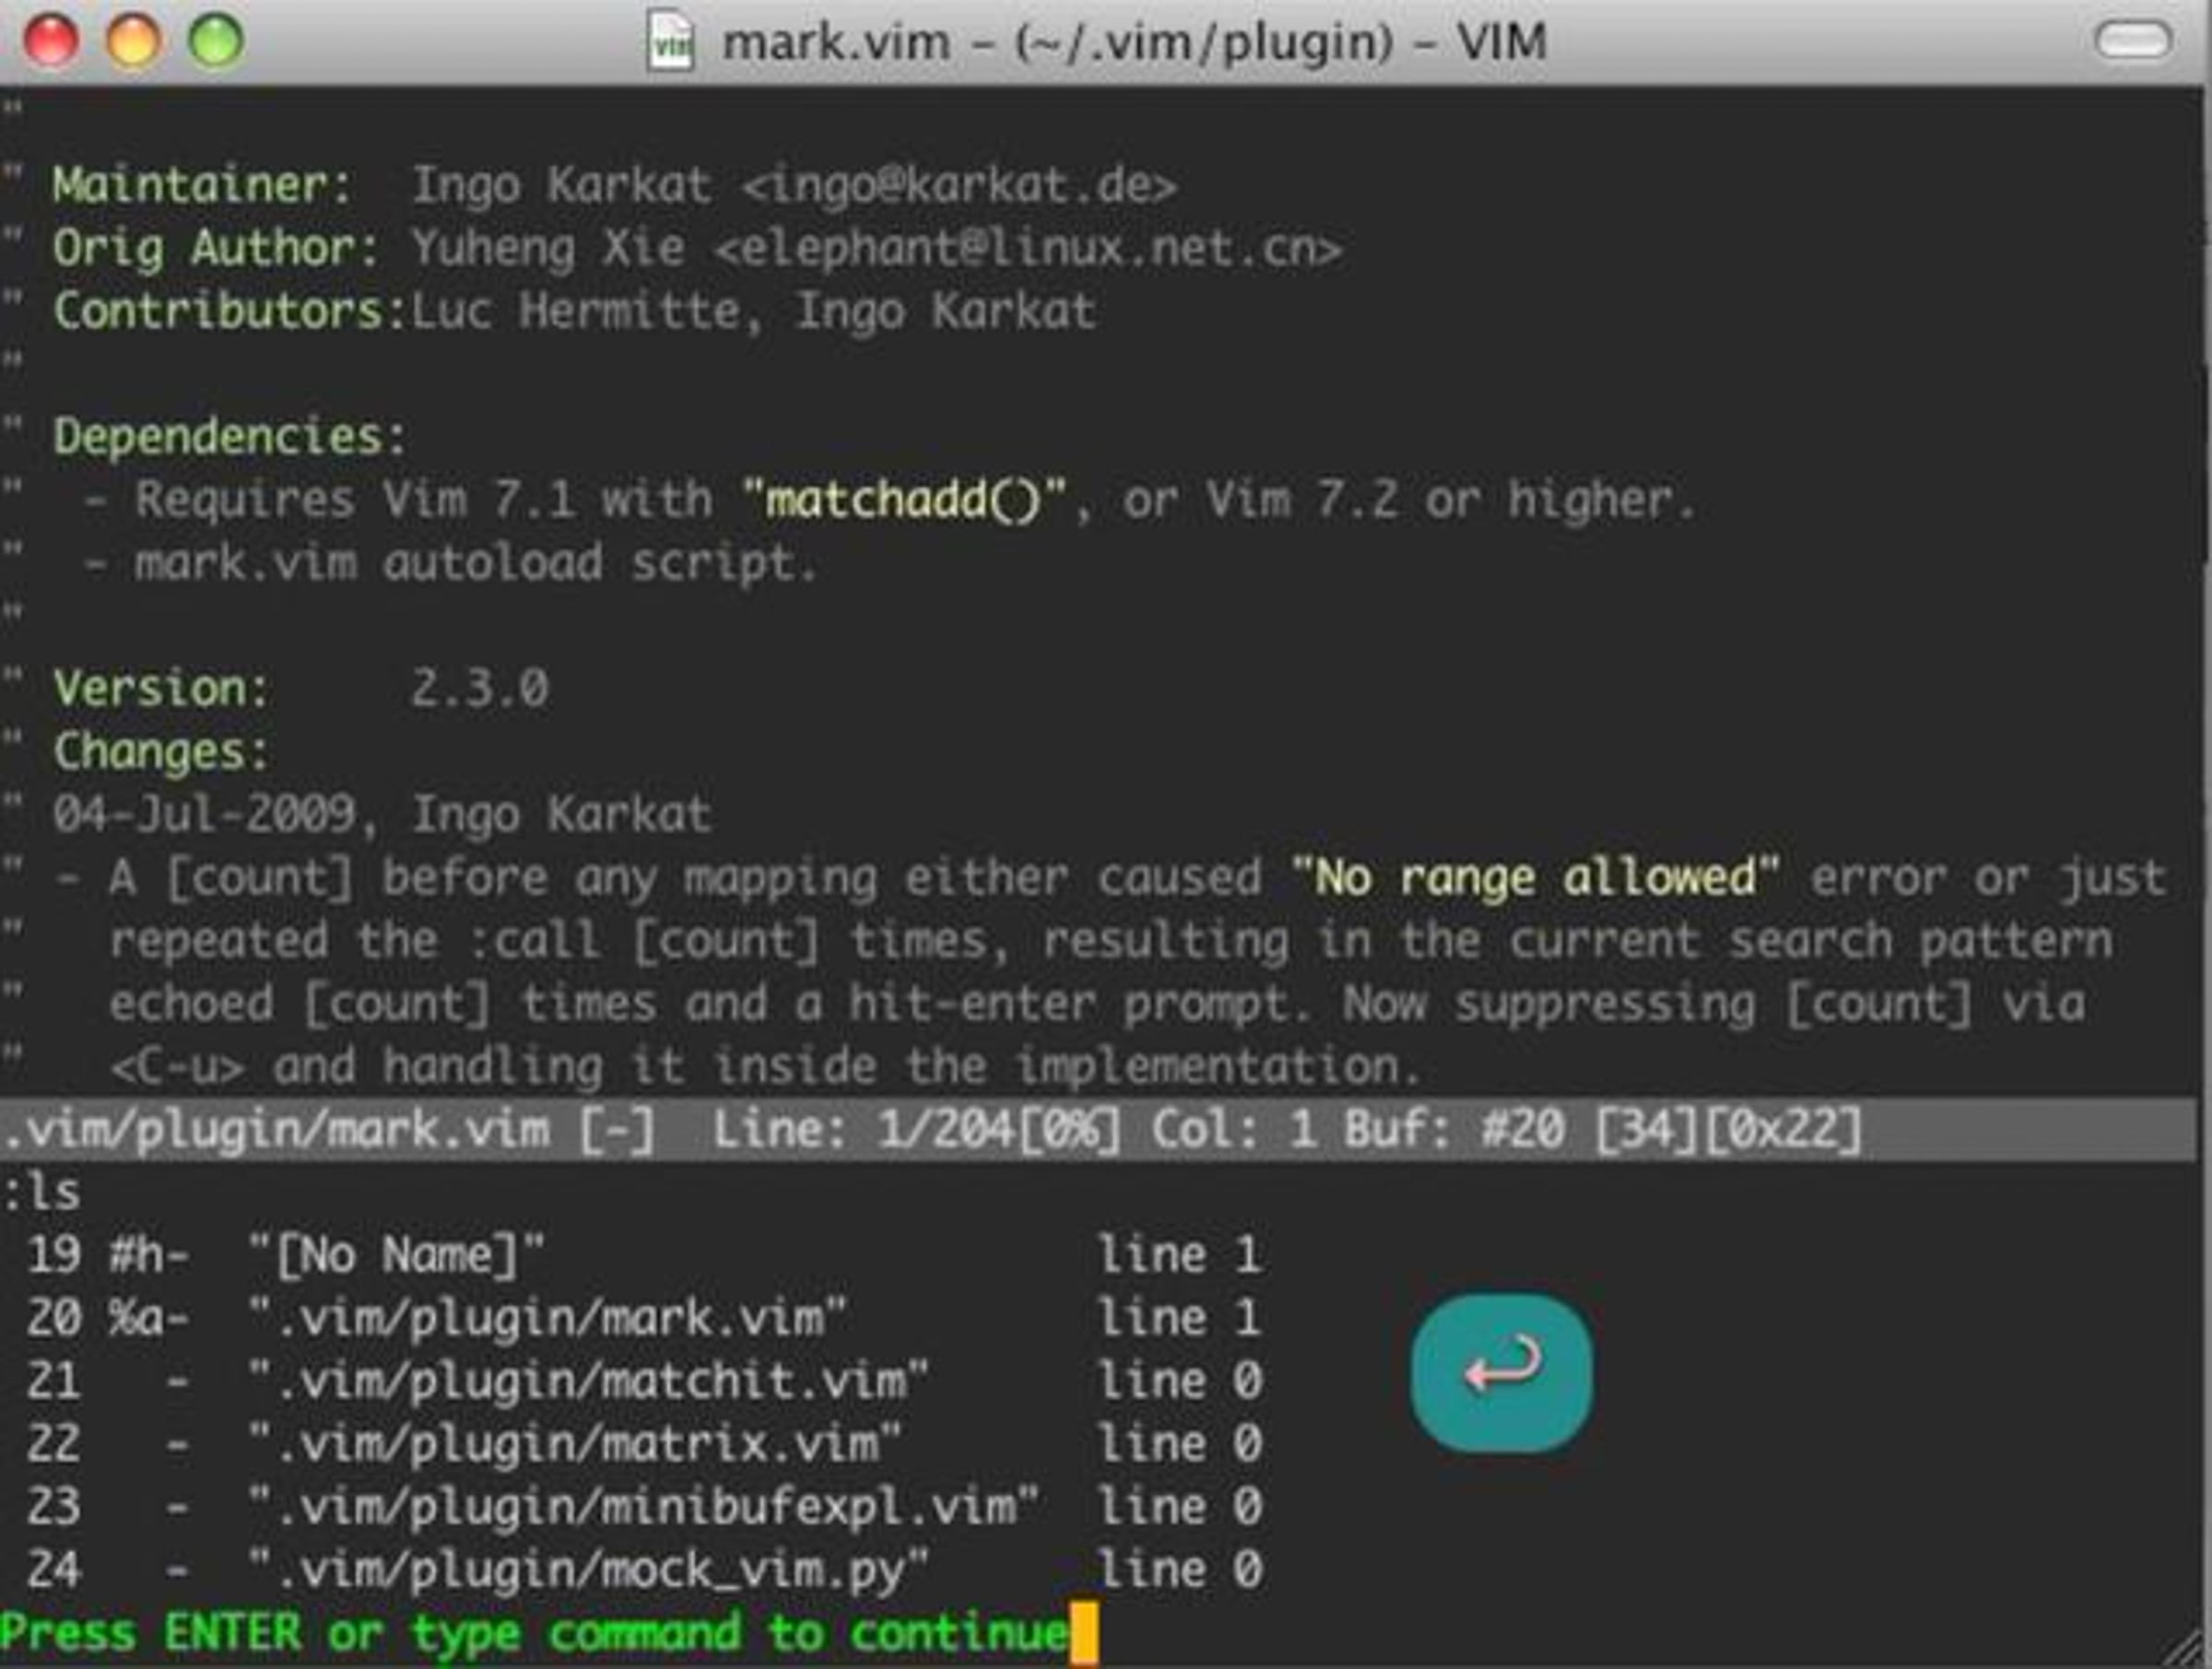Click the "#h-" flags of buffer 19
The height and width of the screenshot is (1669, 2212).
(x=148, y=1255)
